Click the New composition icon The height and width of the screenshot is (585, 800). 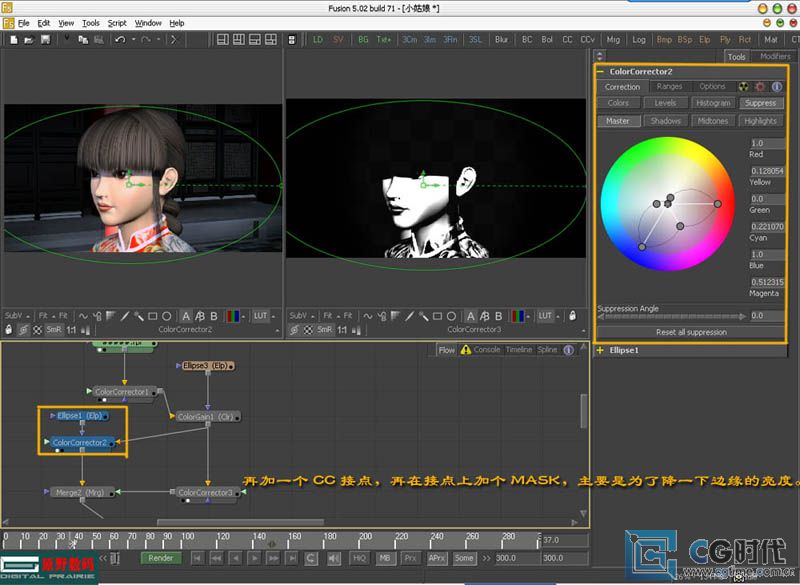tap(14, 40)
